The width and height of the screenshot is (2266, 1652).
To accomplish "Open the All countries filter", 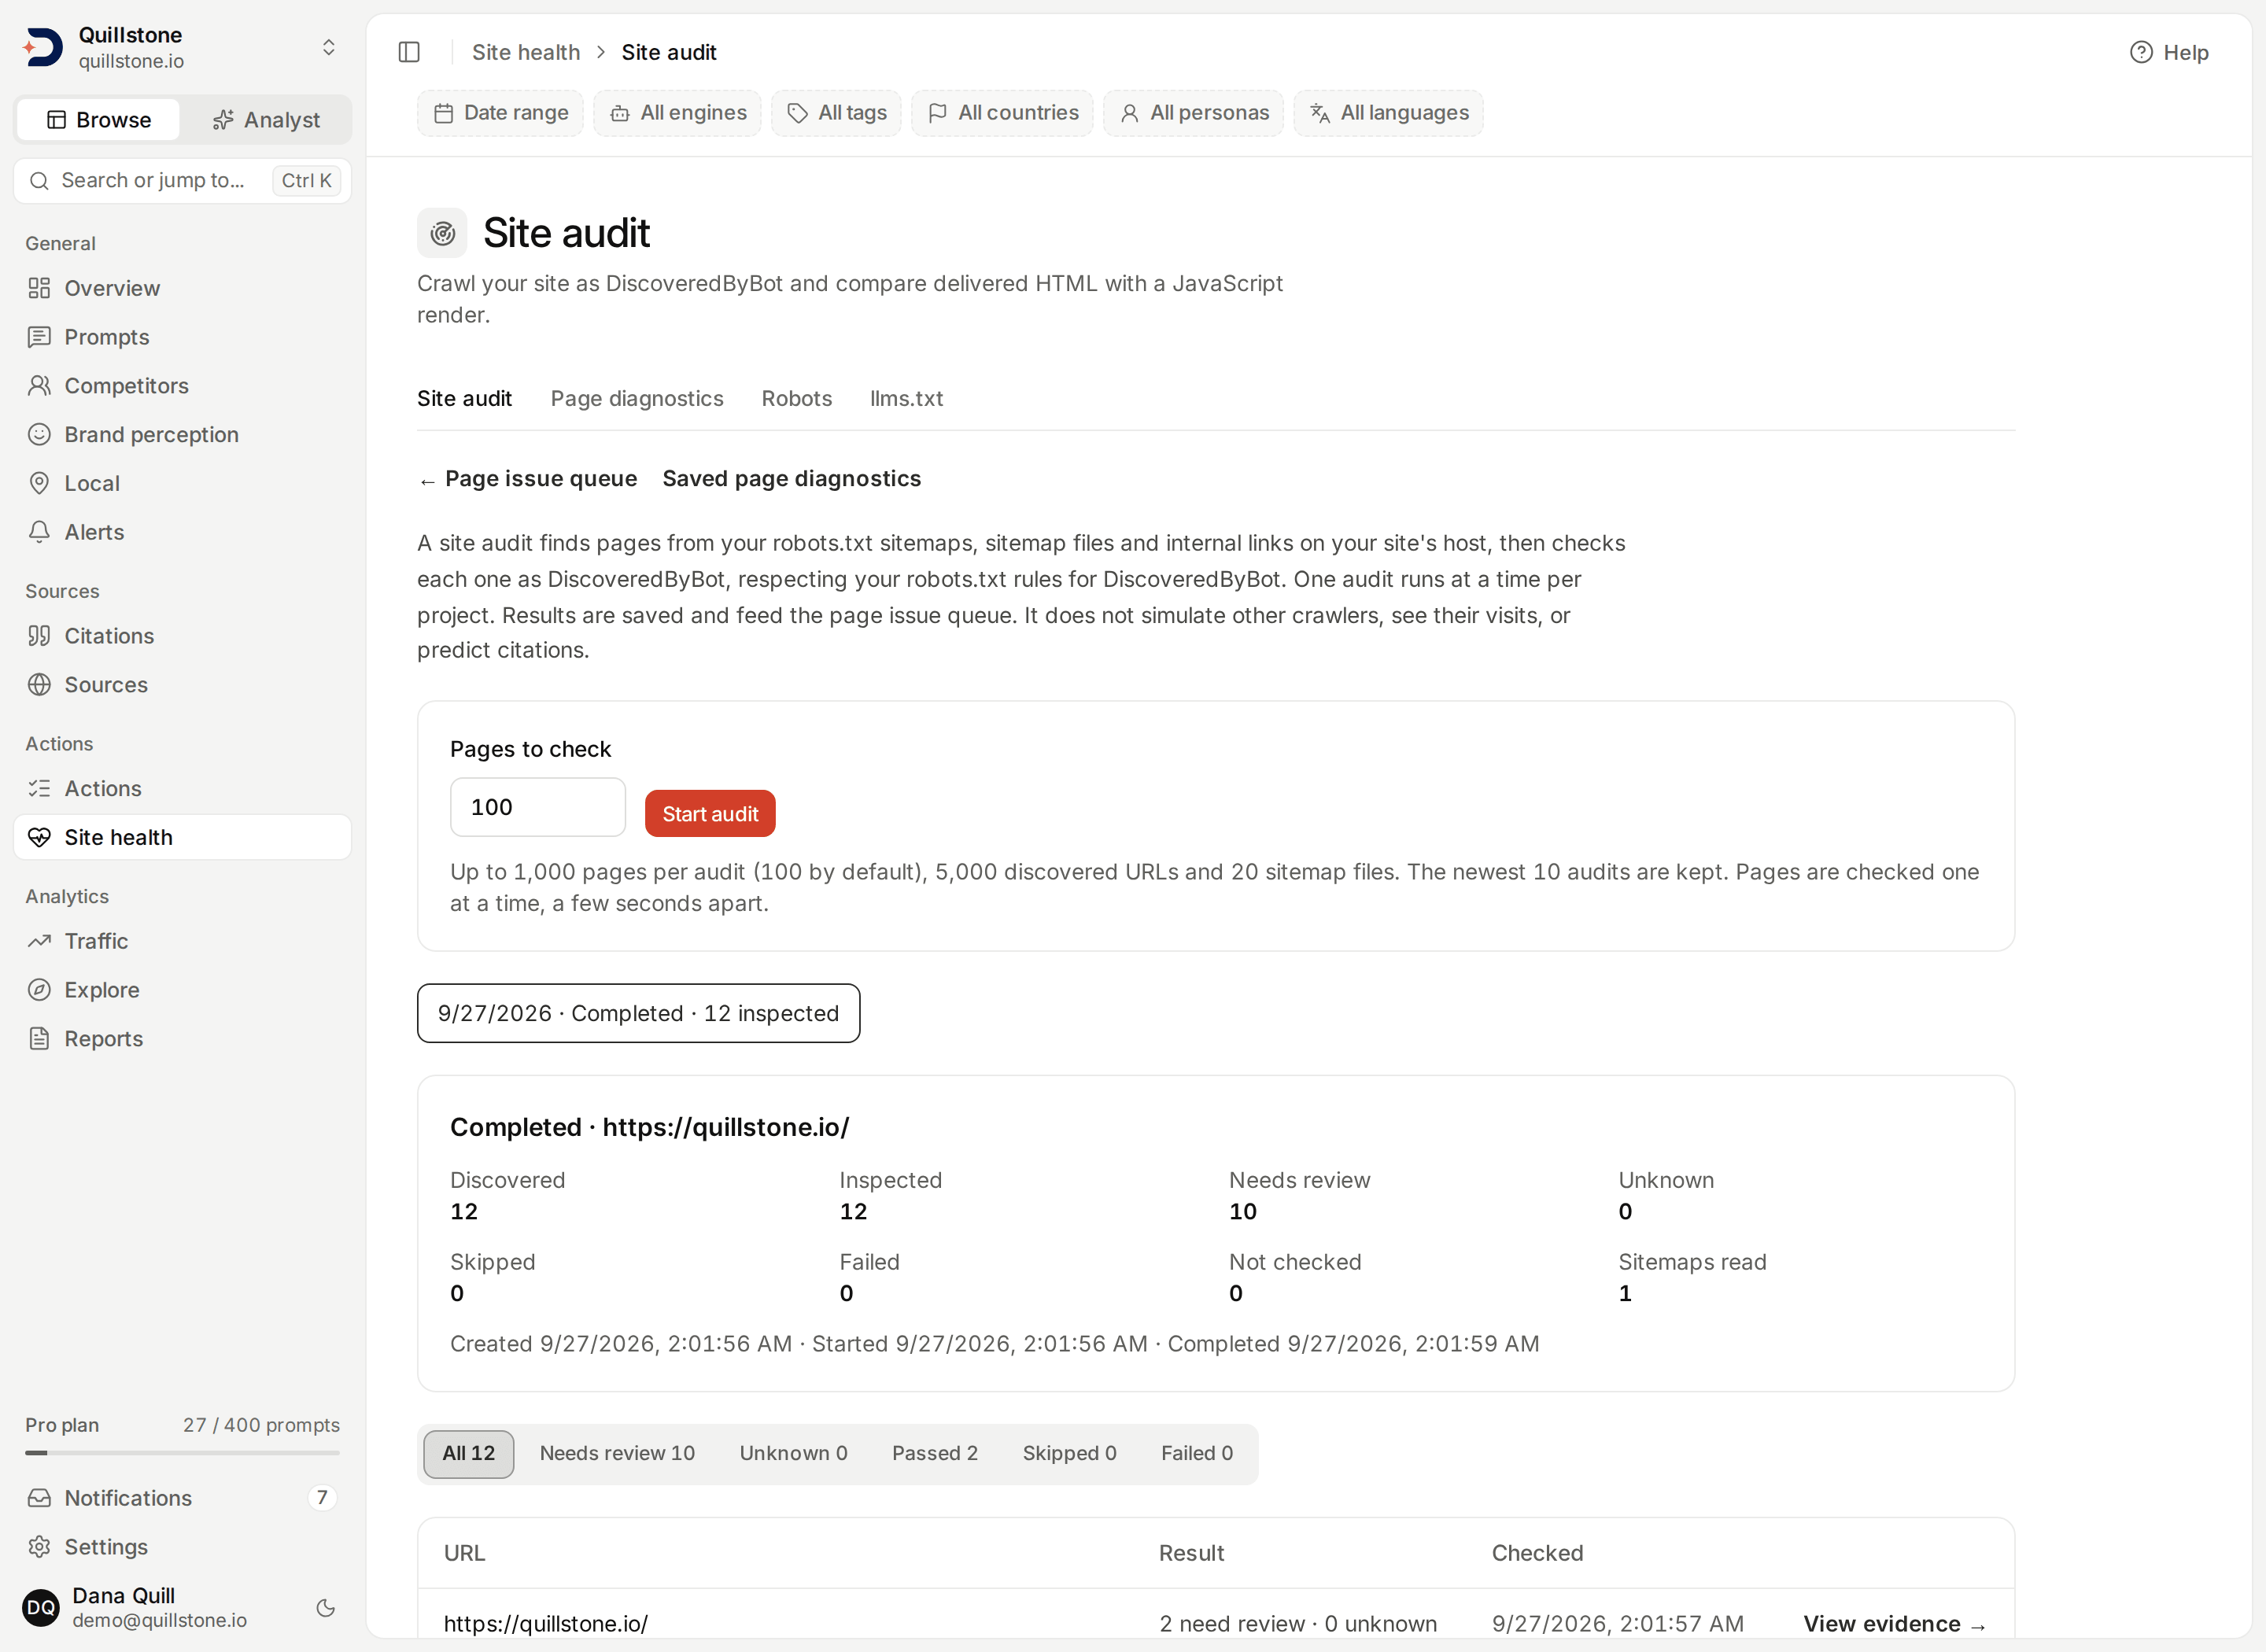I will (x=1002, y=113).
